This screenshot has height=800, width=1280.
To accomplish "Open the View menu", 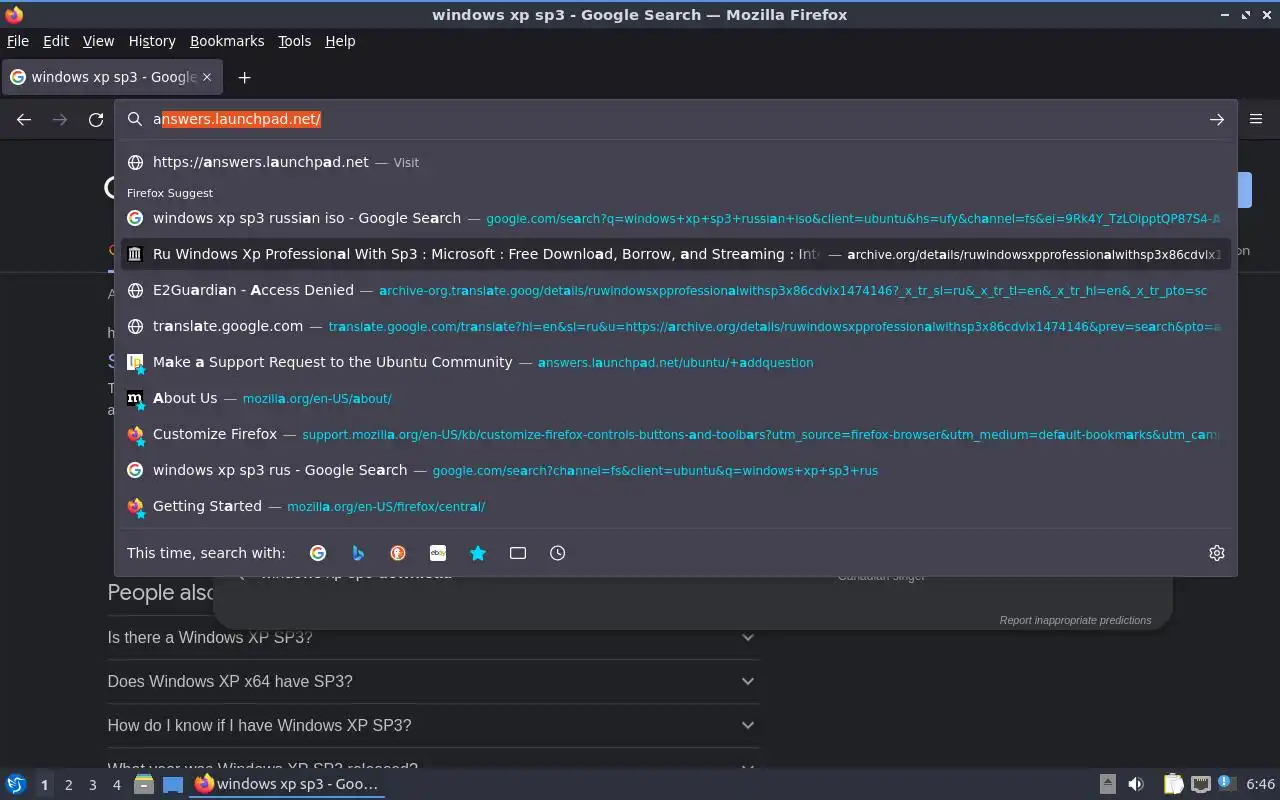I will tap(98, 41).
